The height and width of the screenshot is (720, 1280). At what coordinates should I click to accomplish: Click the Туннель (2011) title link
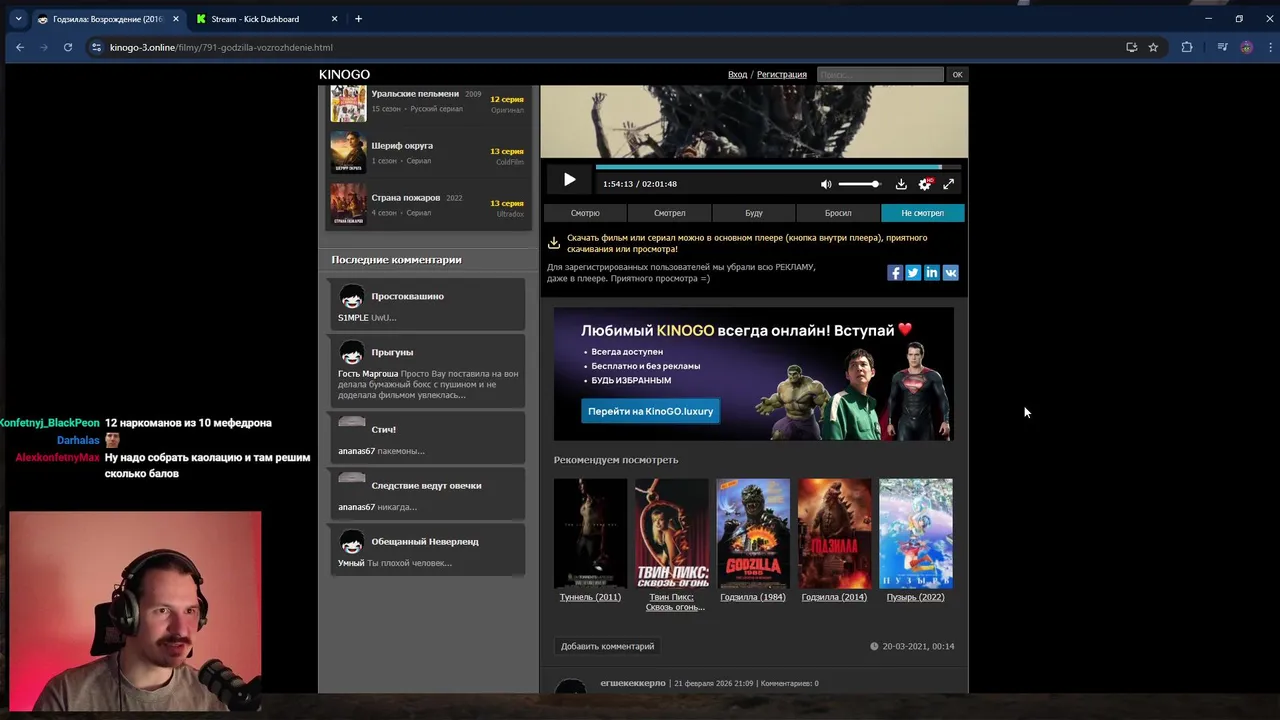pos(590,597)
